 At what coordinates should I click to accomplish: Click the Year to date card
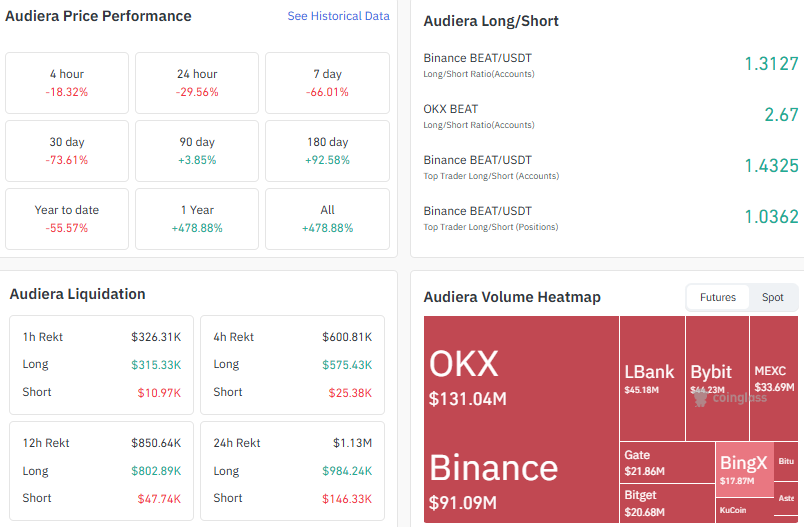pyautogui.click(x=67, y=219)
